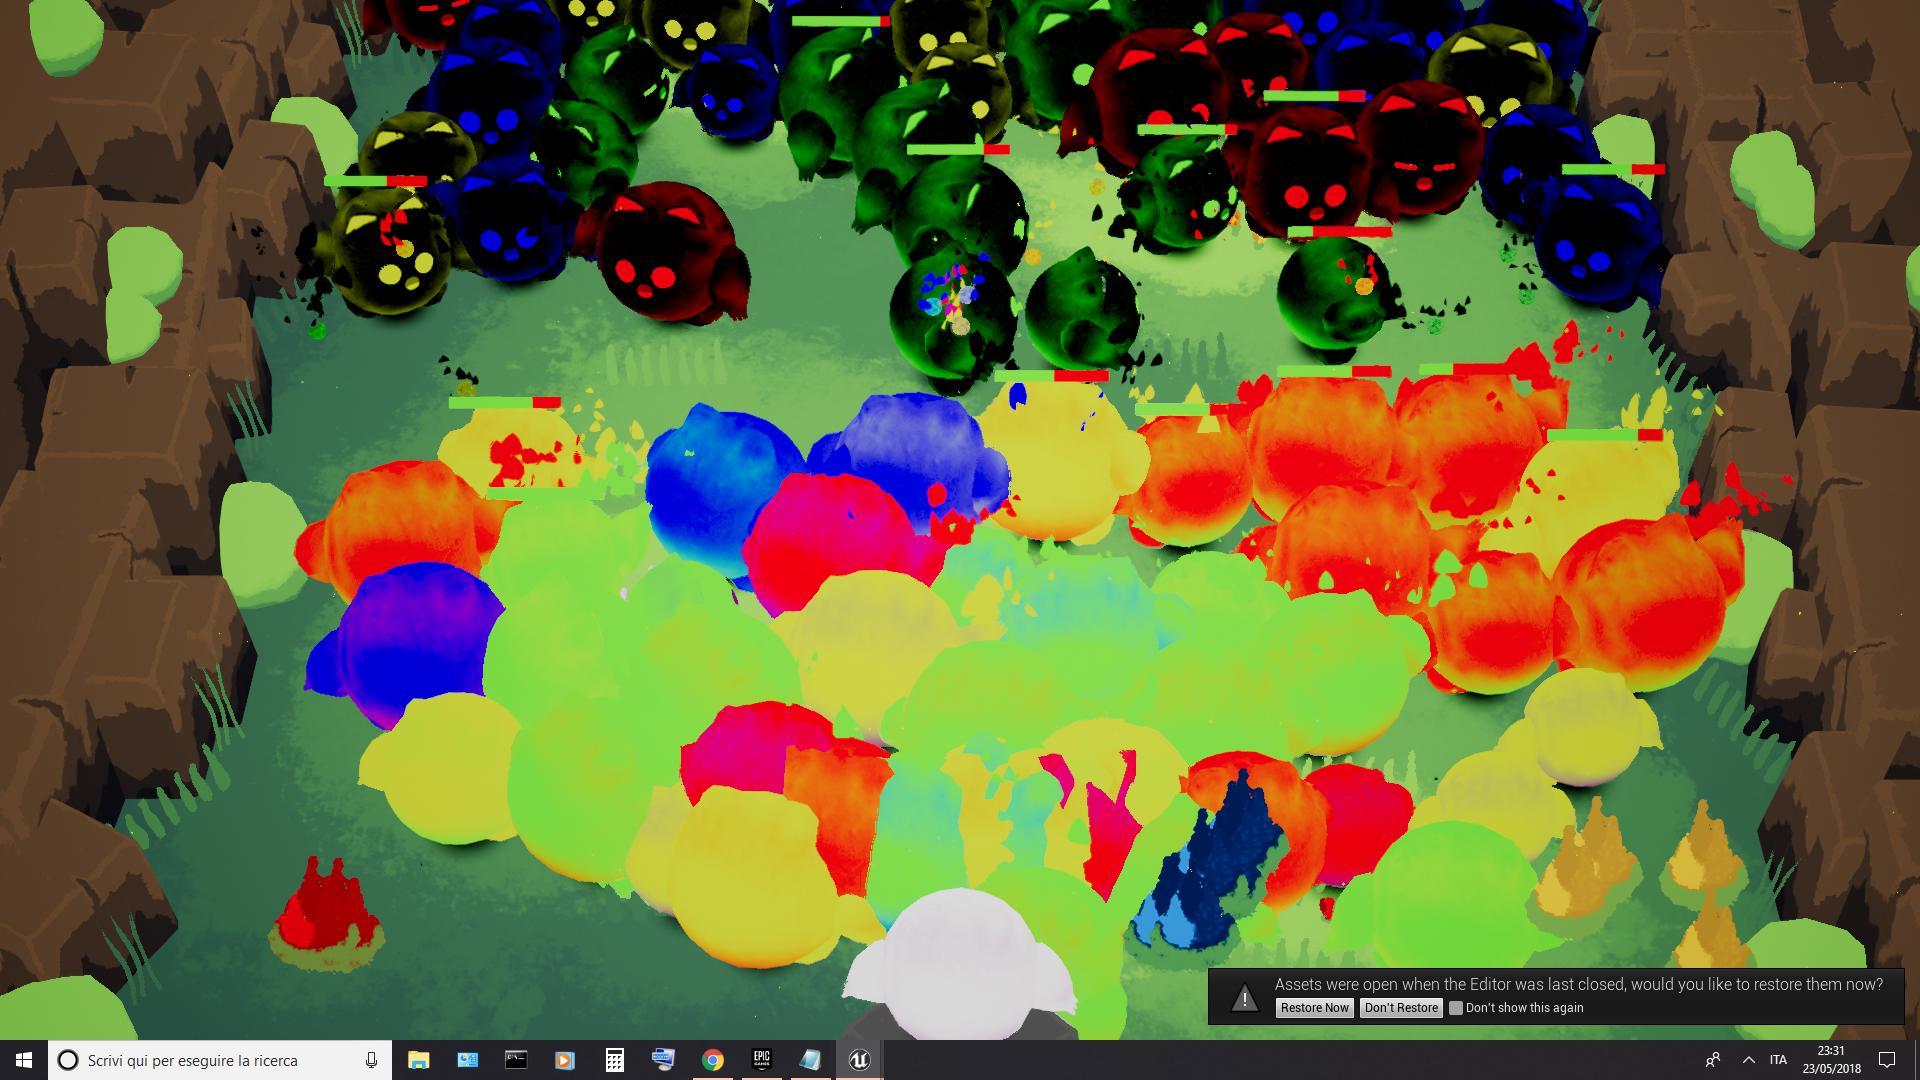Open the People icon in the system tray
The width and height of the screenshot is (1920, 1080).
coord(1713,1060)
